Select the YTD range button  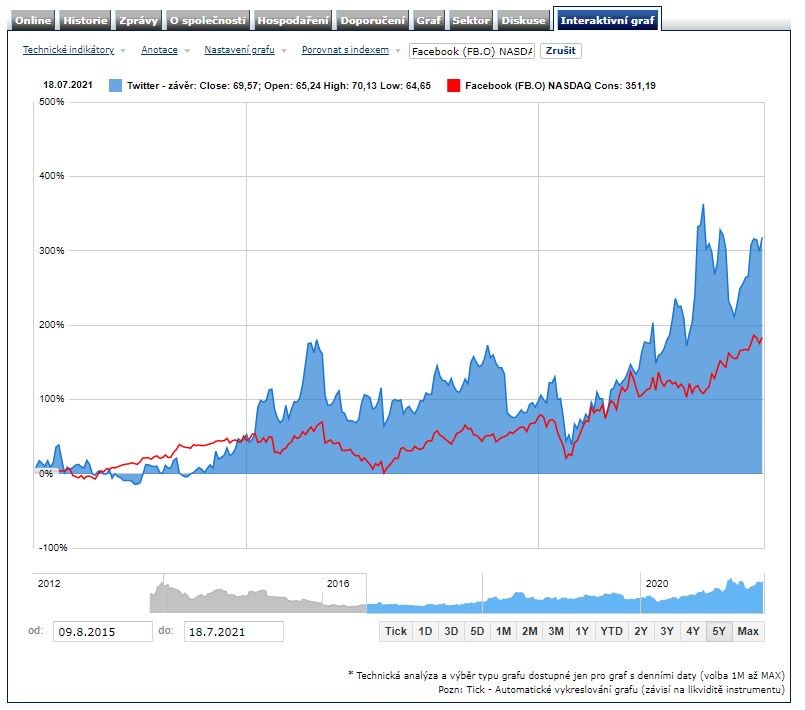[610, 631]
